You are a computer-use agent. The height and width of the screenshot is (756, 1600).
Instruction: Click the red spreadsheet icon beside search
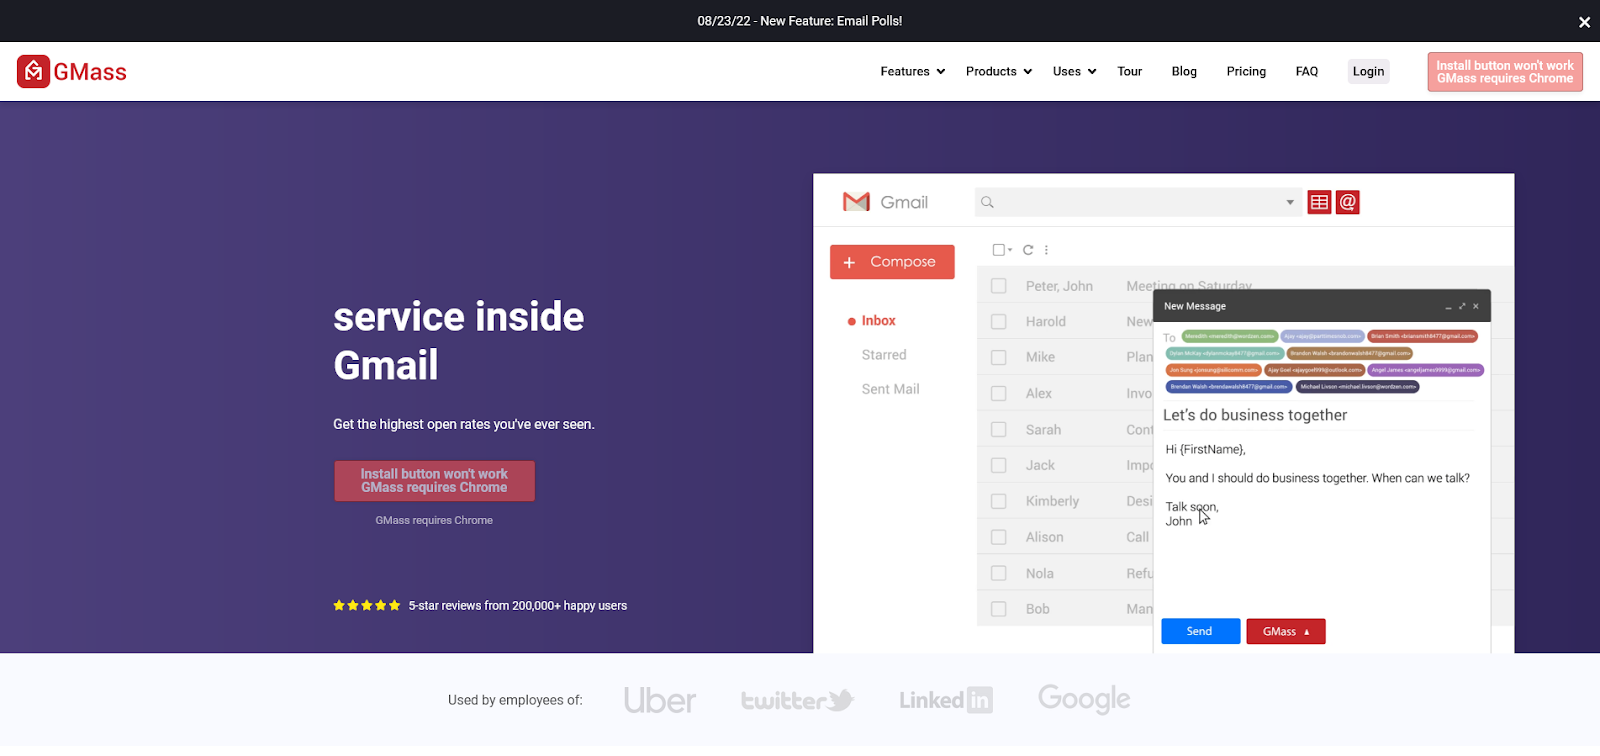[1319, 202]
